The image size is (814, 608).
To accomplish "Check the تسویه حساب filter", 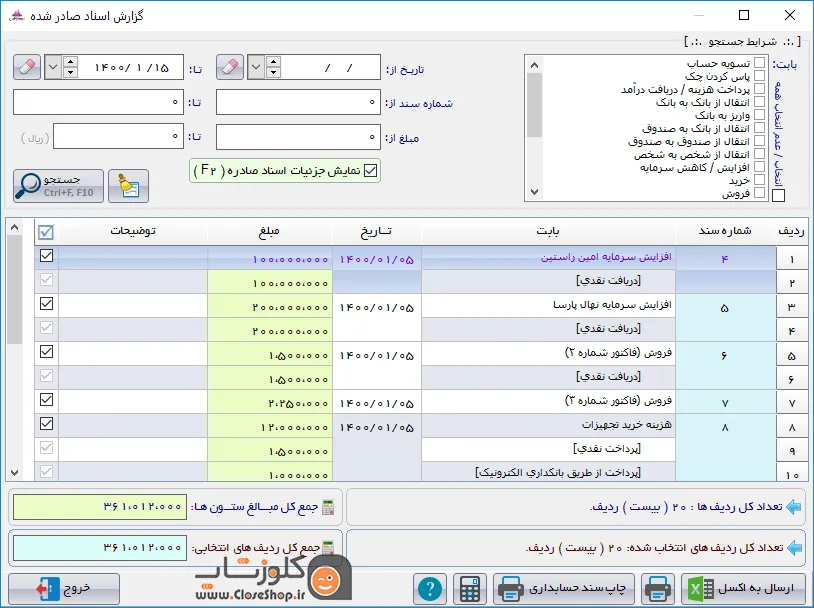I will pos(759,63).
